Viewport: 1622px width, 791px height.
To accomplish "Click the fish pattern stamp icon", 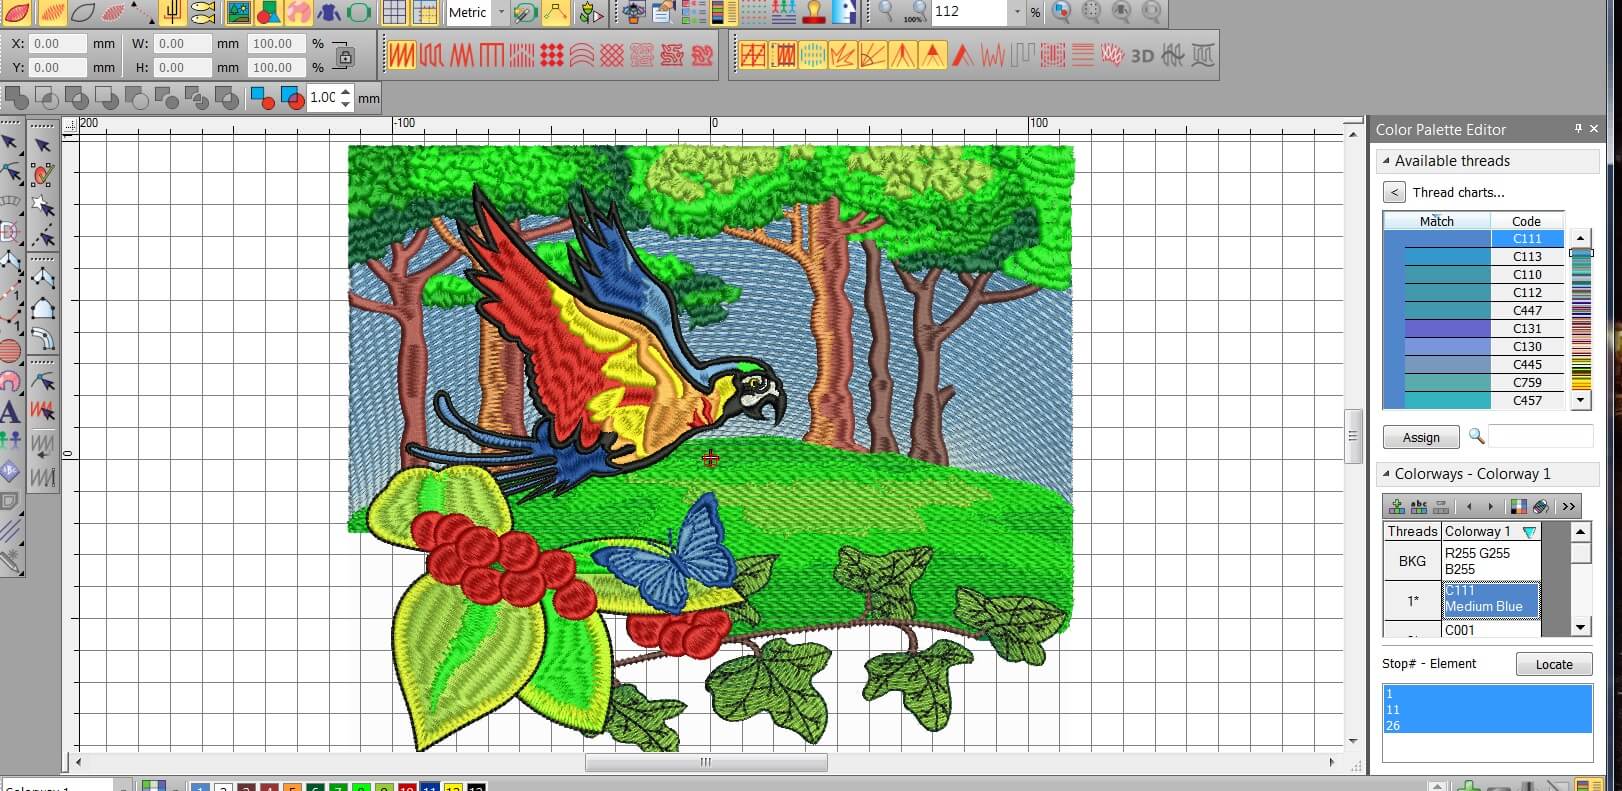I will (203, 12).
